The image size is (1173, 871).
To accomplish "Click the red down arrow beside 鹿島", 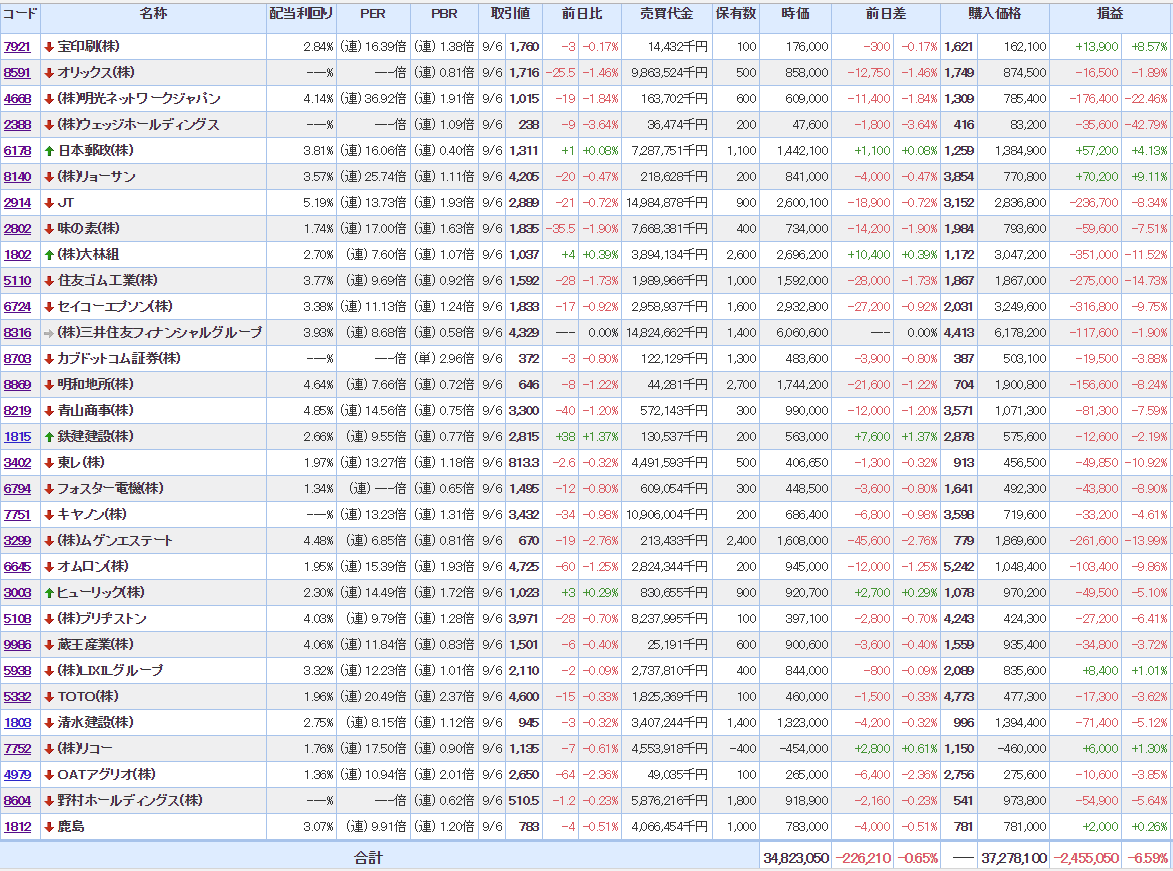I will 49,827.
